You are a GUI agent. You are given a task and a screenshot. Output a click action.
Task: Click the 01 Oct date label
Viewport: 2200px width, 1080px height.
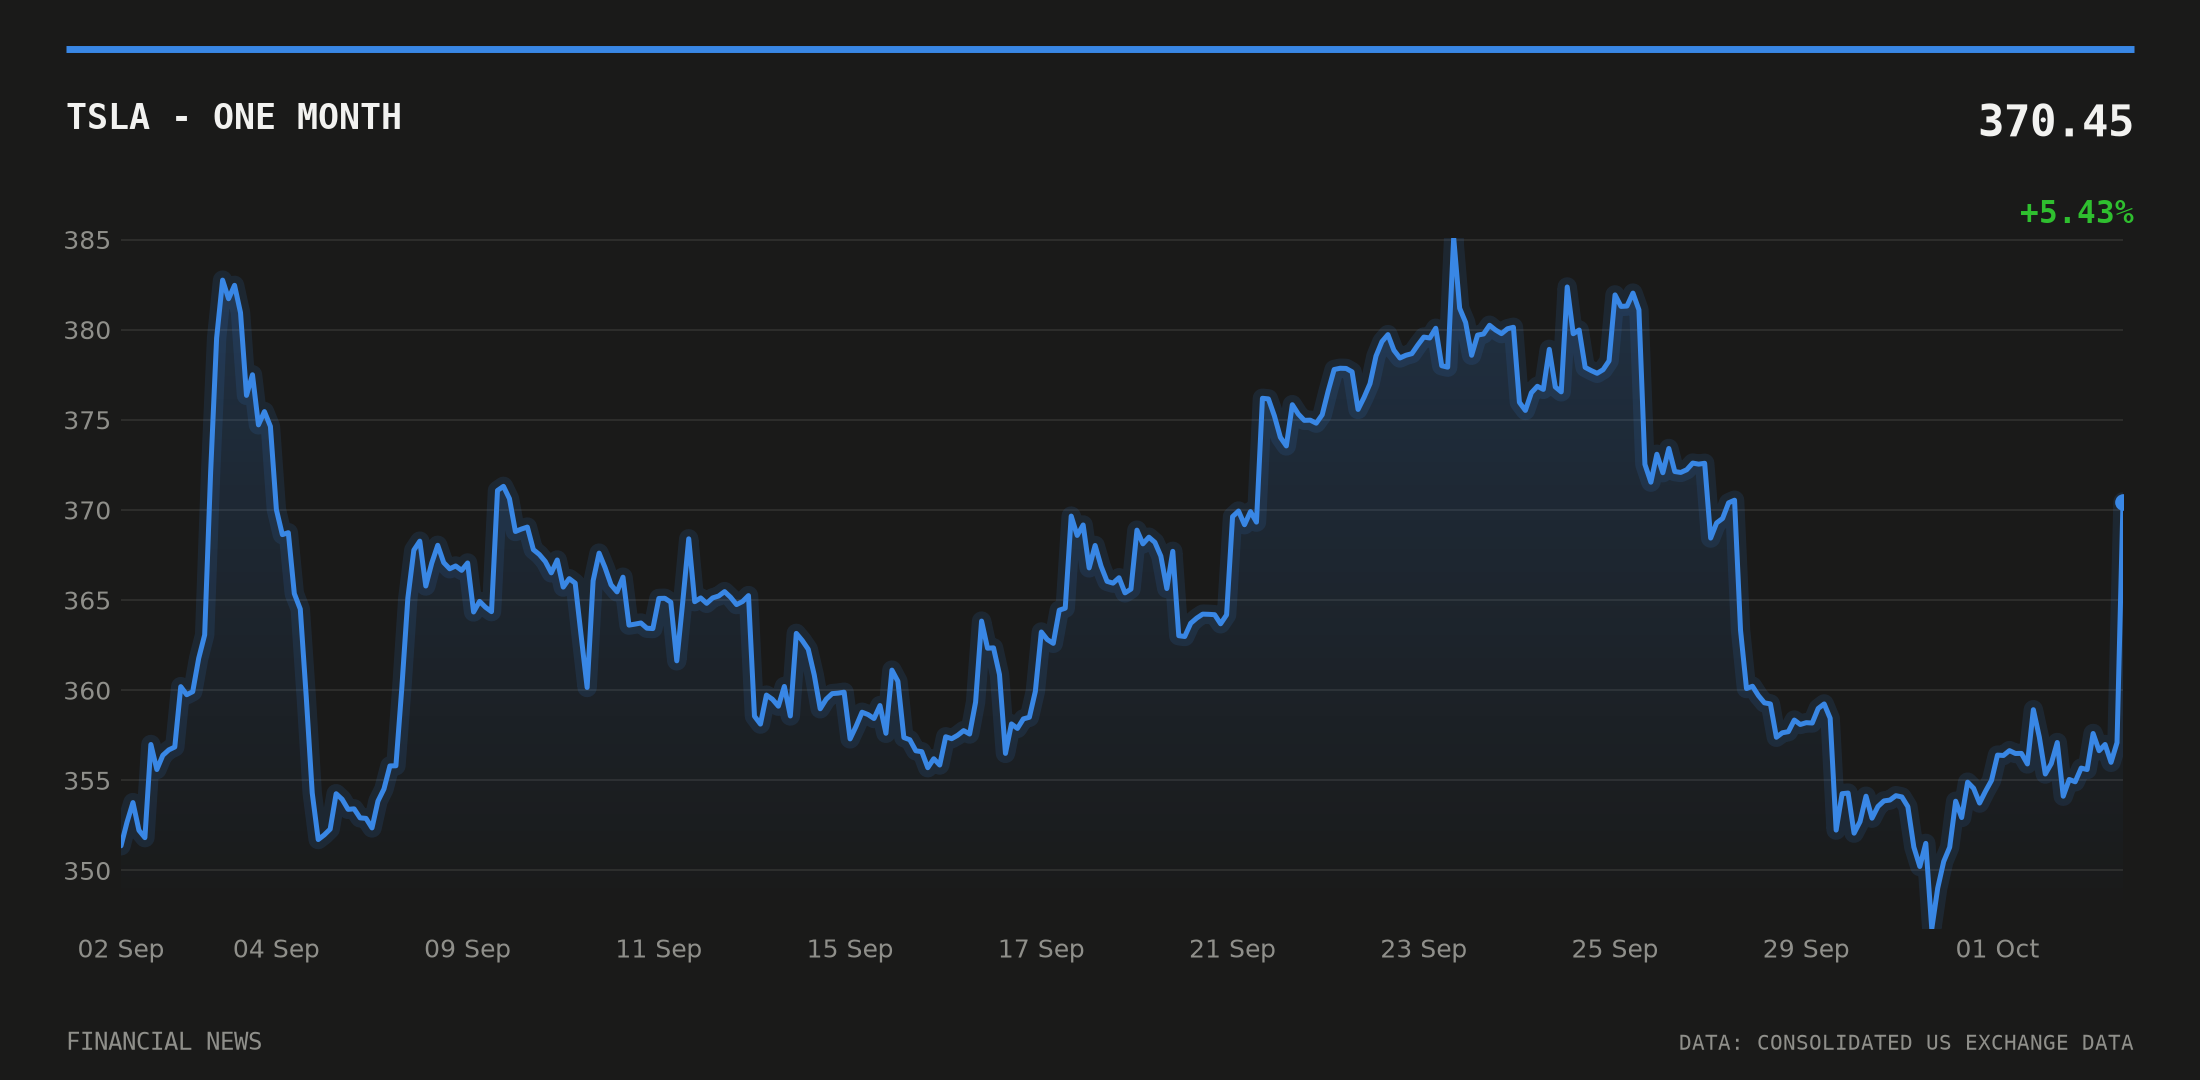1997,949
